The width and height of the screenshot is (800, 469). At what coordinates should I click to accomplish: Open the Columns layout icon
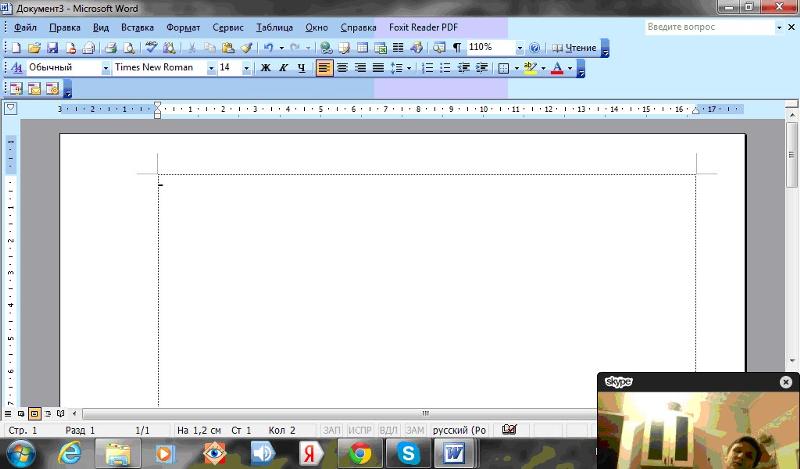[398, 48]
